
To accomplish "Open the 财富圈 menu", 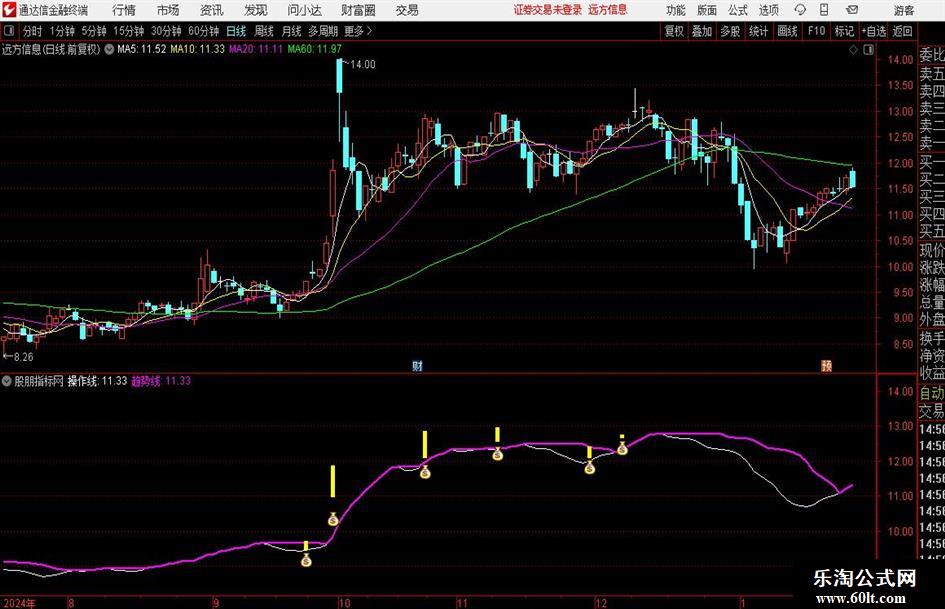I will 358,10.
